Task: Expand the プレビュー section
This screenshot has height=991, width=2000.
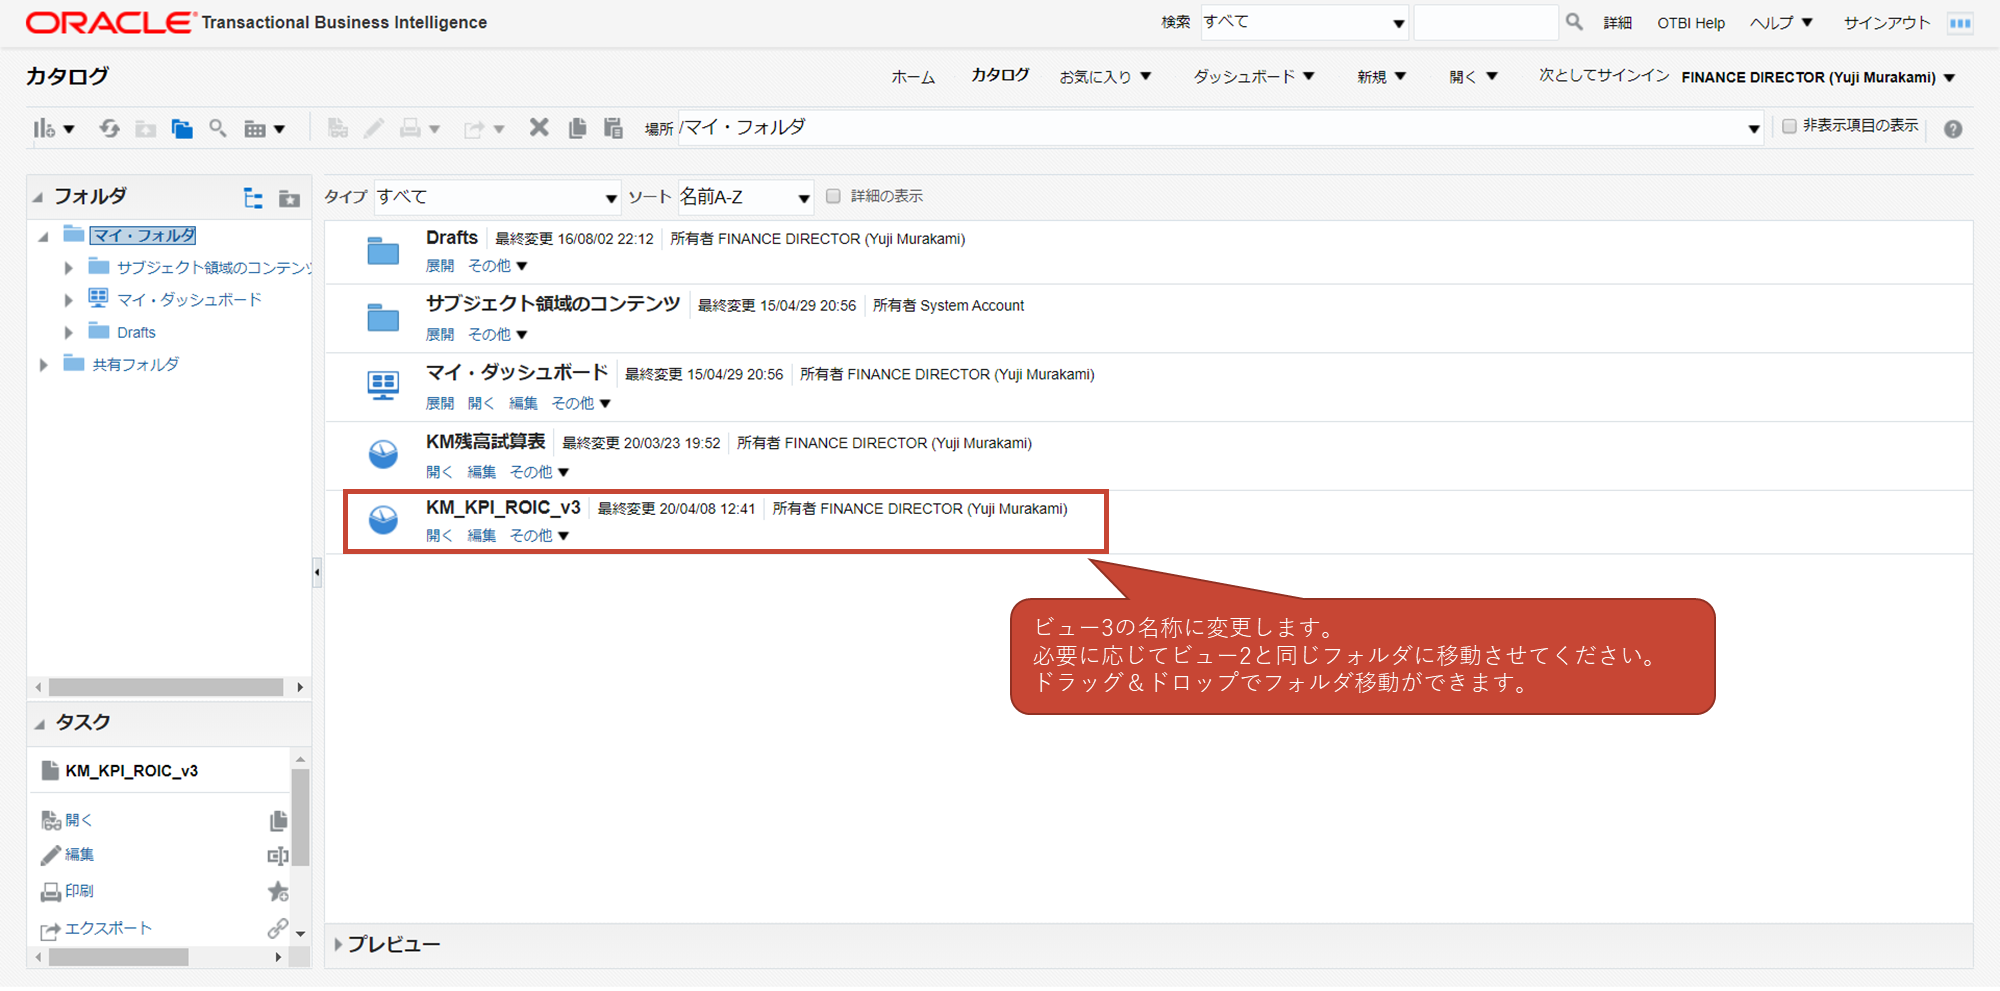Action: 338,944
